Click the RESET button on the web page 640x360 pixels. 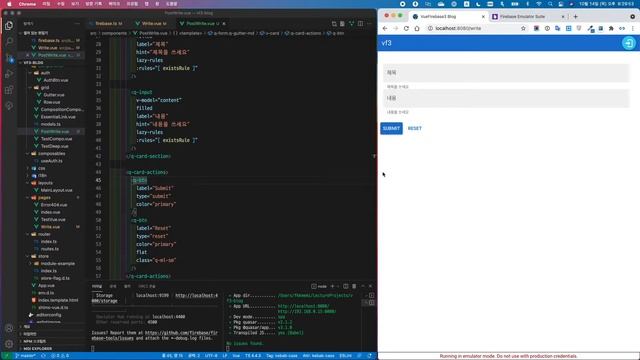(415, 128)
